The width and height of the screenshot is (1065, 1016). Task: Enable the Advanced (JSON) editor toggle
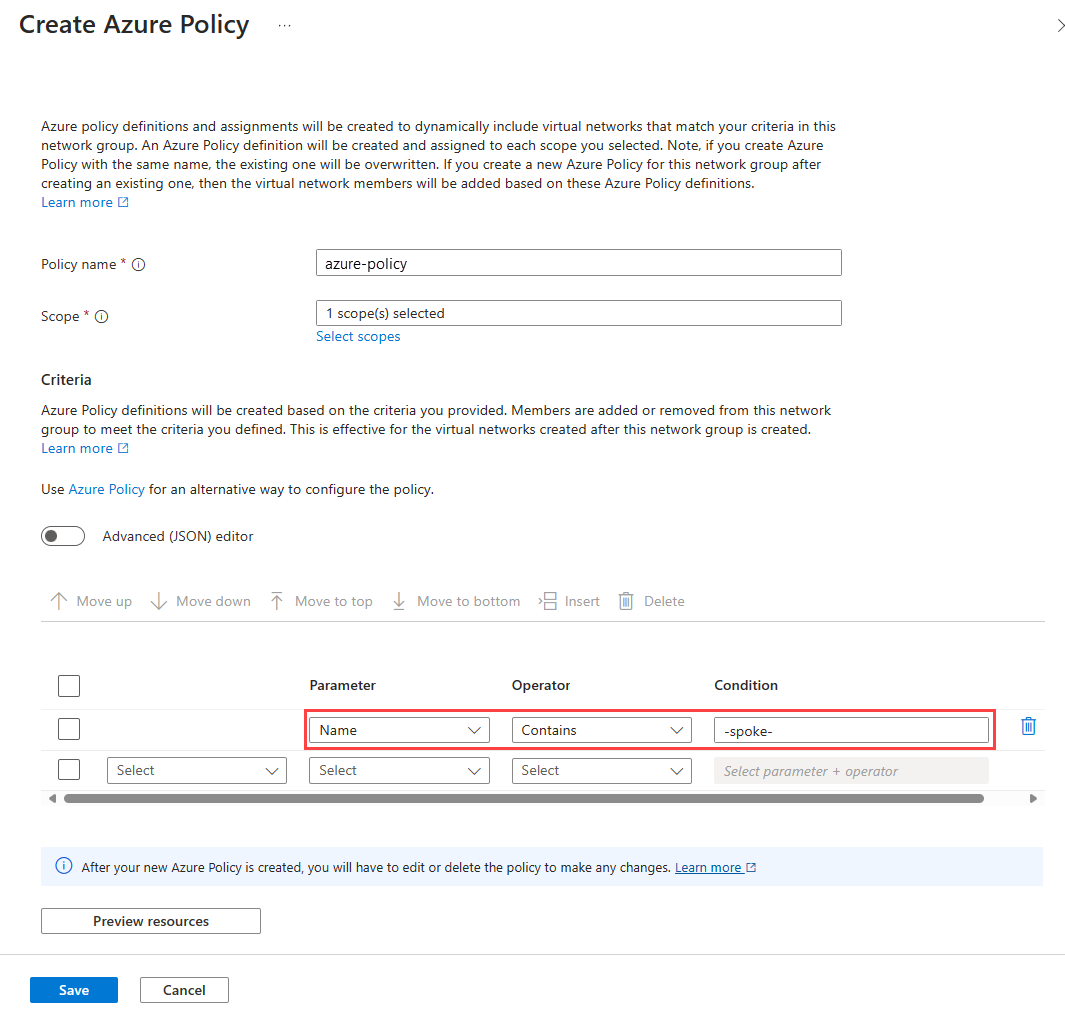point(63,536)
